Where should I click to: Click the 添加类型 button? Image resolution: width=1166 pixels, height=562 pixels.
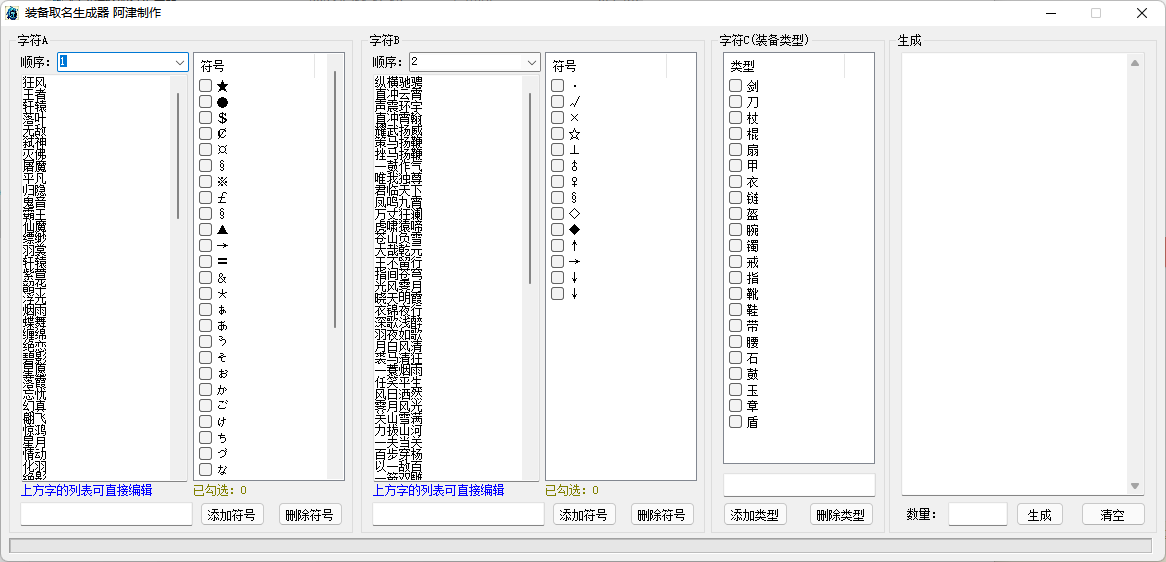coord(755,514)
